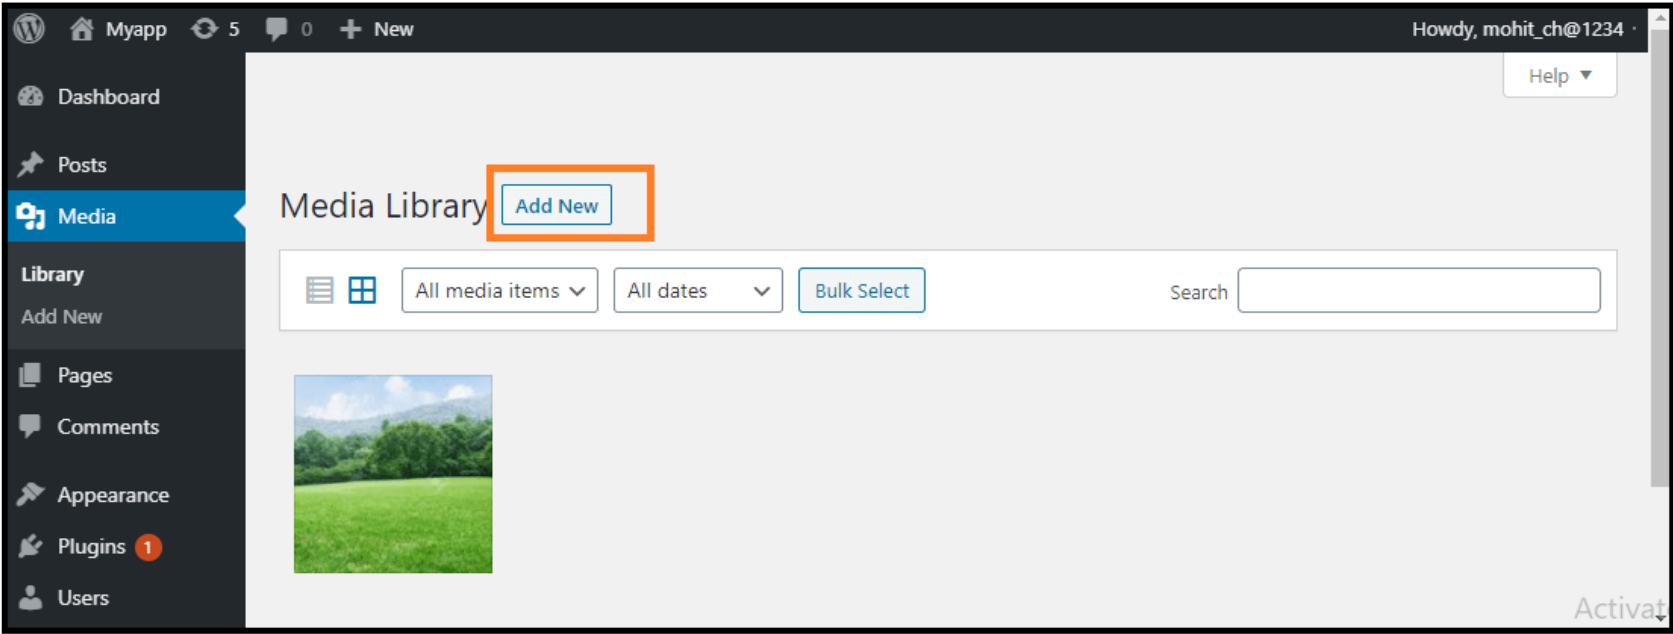This screenshot has width=1673, height=634.
Task: Click the Add New button
Action: pyautogui.click(x=555, y=205)
